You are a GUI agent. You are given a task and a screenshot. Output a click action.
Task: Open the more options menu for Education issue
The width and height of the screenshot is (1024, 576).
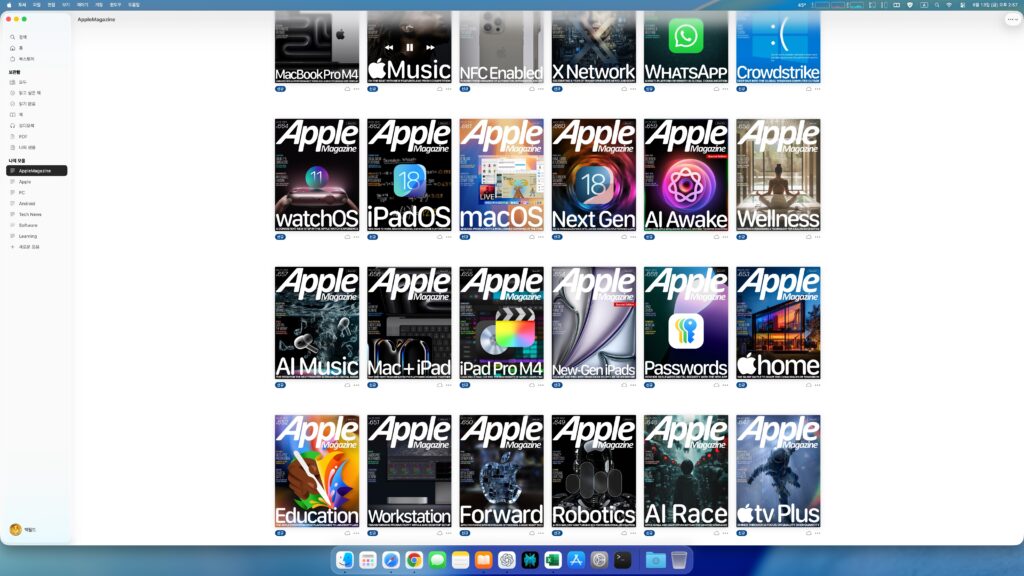pos(356,533)
